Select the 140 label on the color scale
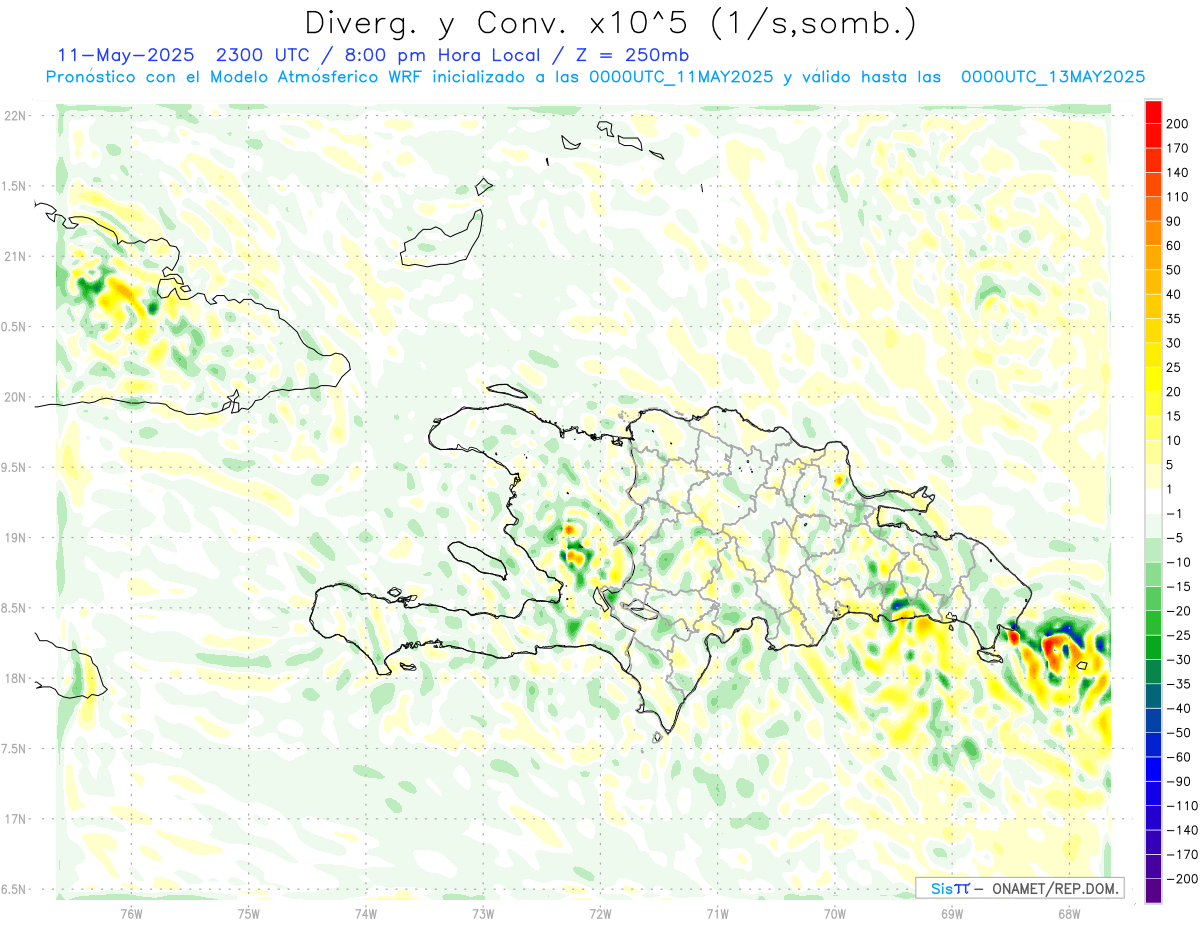Image resolution: width=1200 pixels, height=927 pixels. pyautogui.click(x=1179, y=172)
